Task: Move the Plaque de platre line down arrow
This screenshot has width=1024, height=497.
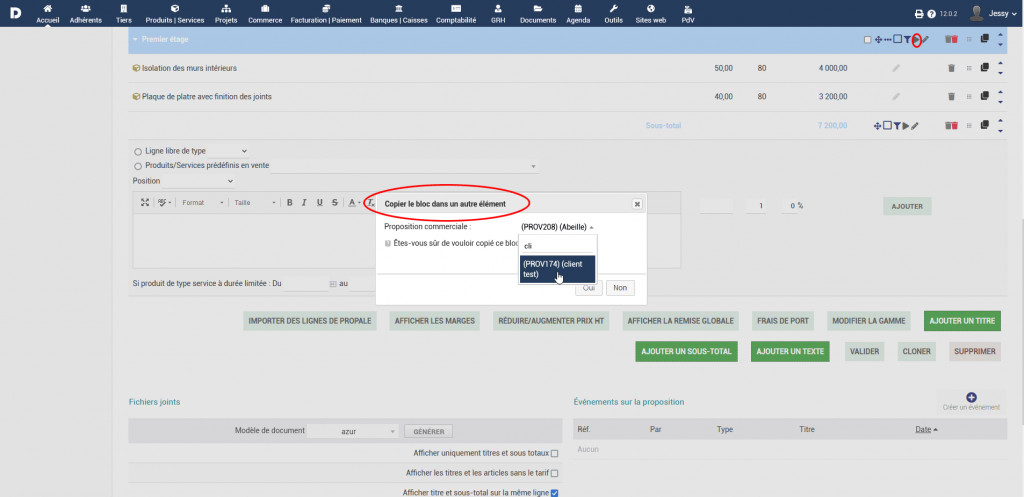Action: 1000,102
